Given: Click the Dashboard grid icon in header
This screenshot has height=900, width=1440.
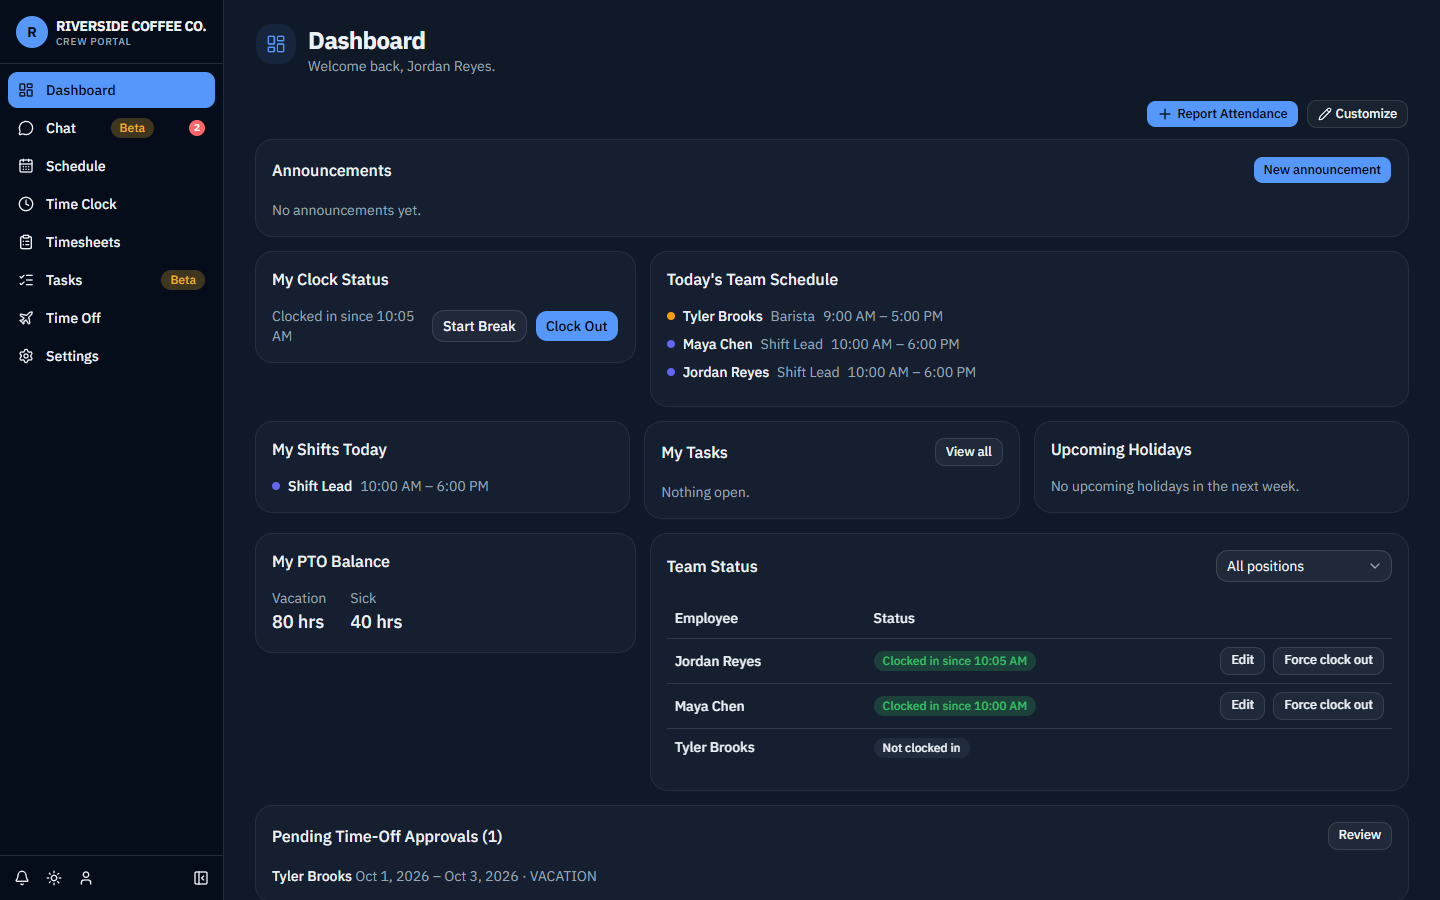Looking at the screenshot, I should pyautogui.click(x=276, y=44).
